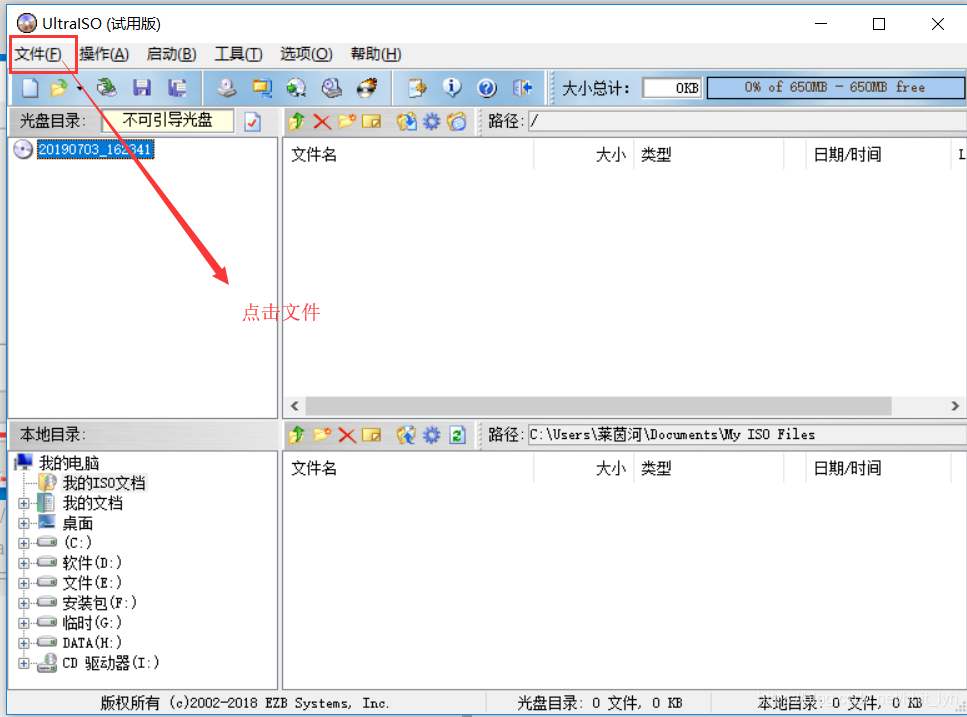Click the Open CD/DVD image icon

pos(107,88)
